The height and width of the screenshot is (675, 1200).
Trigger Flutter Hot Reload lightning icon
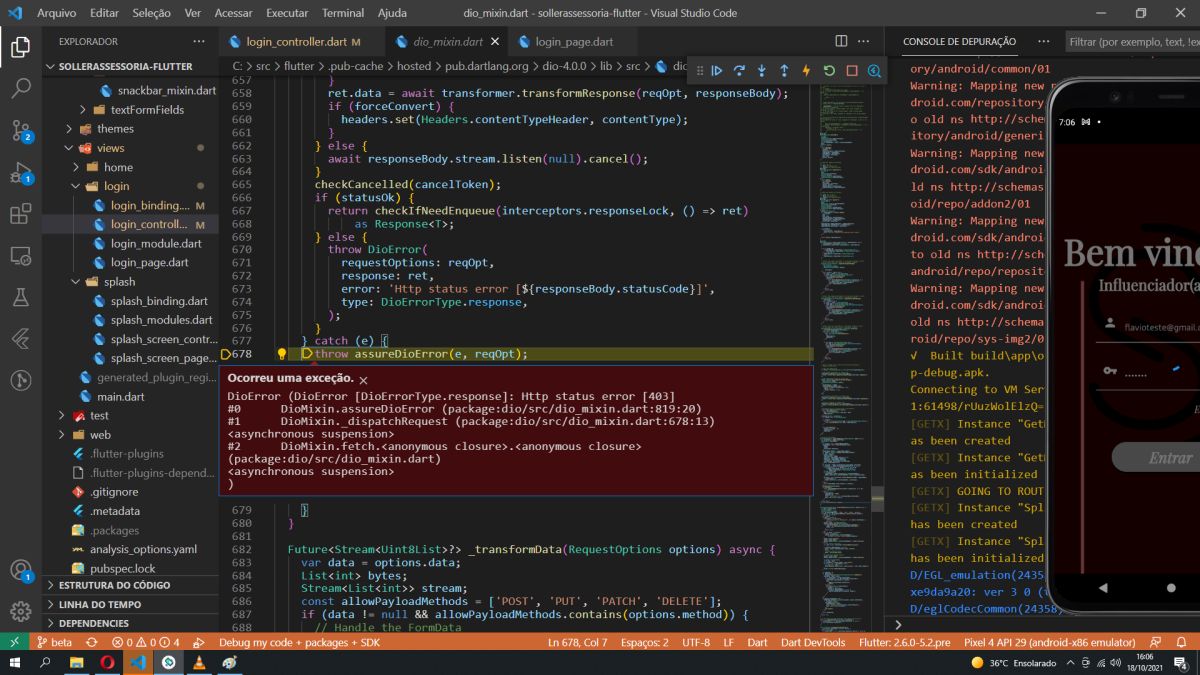[806, 71]
